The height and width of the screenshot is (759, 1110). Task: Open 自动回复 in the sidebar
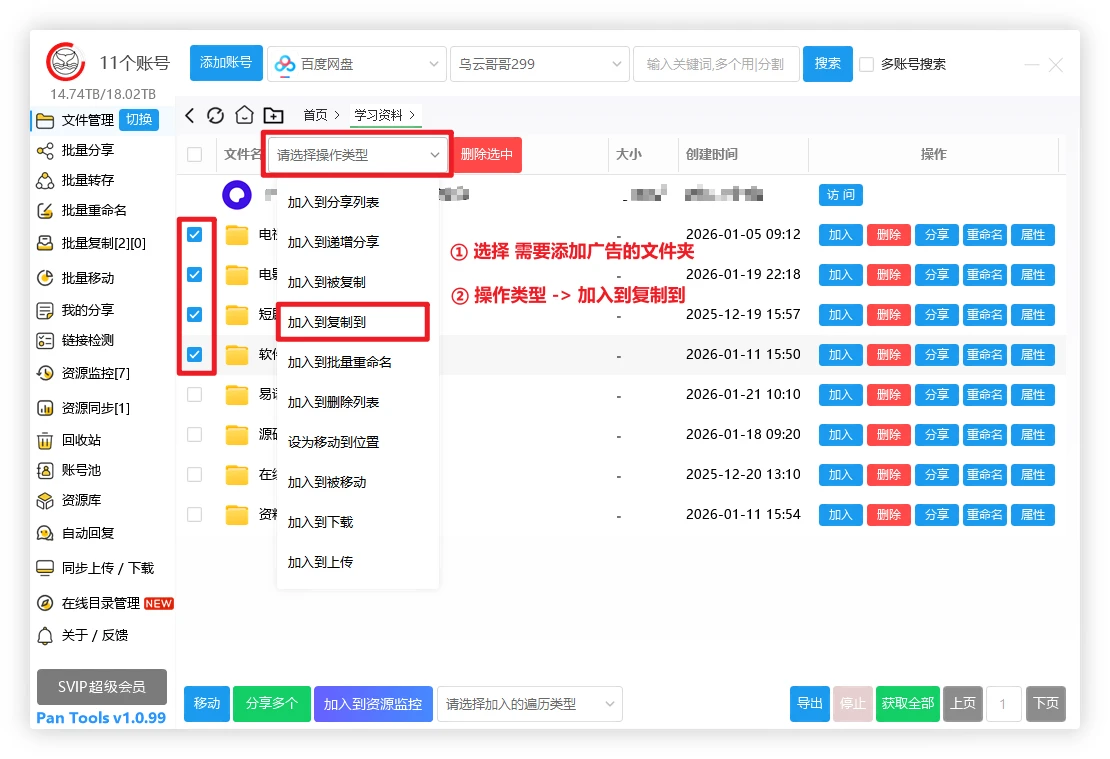tap(87, 533)
